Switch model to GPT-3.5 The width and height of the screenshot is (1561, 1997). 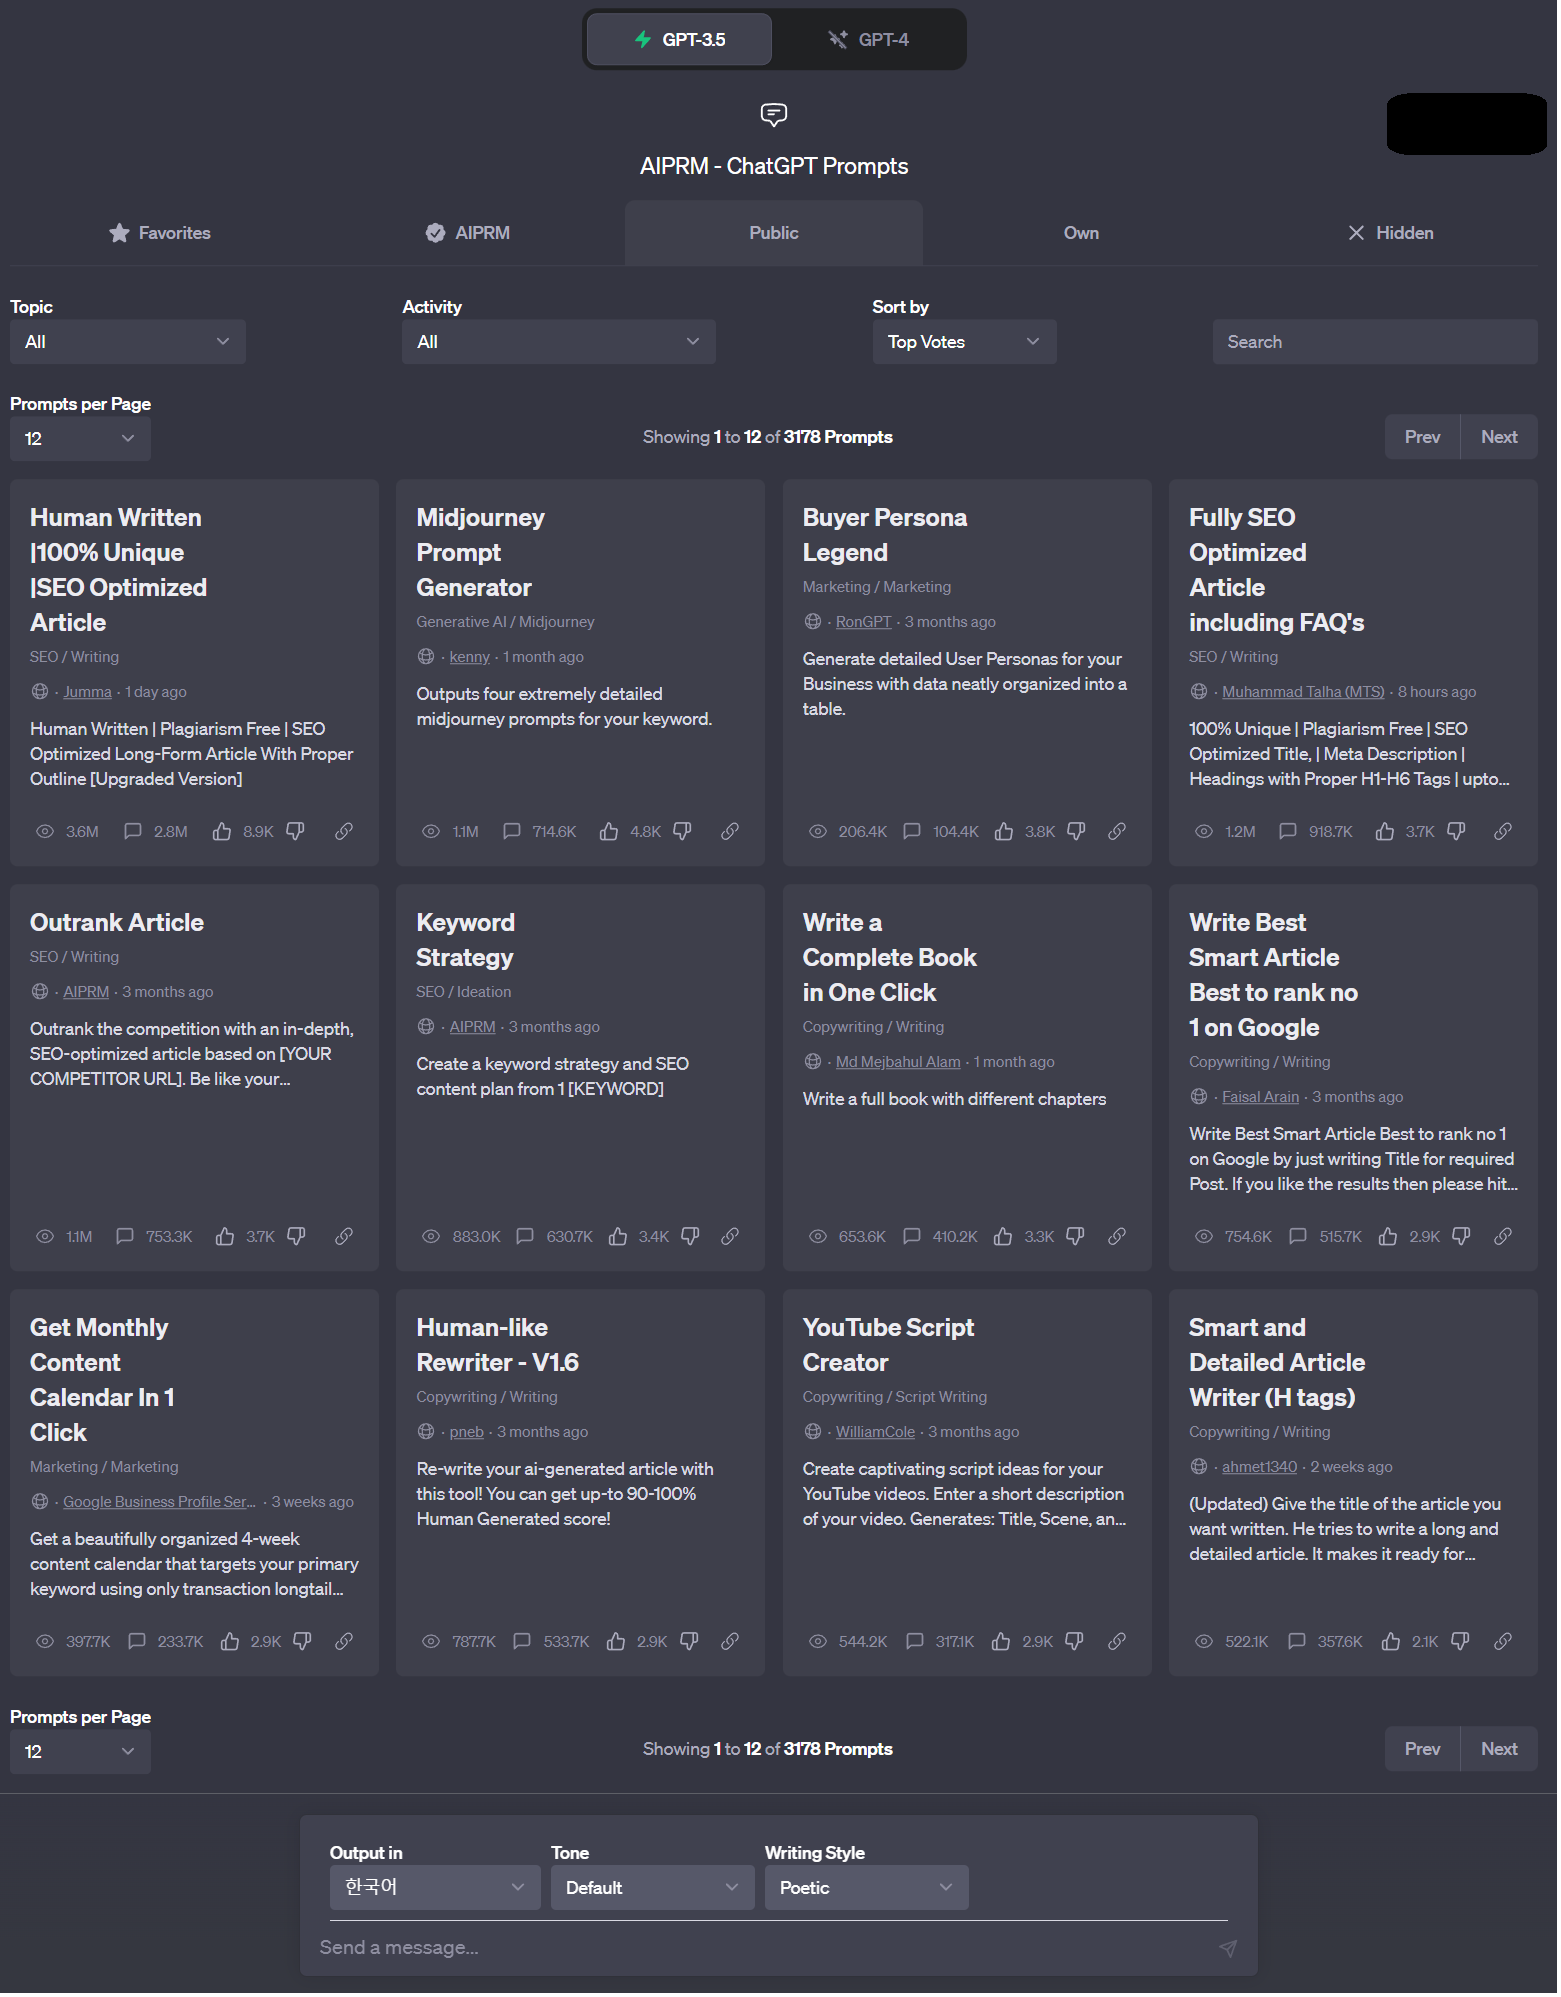coord(680,40)
